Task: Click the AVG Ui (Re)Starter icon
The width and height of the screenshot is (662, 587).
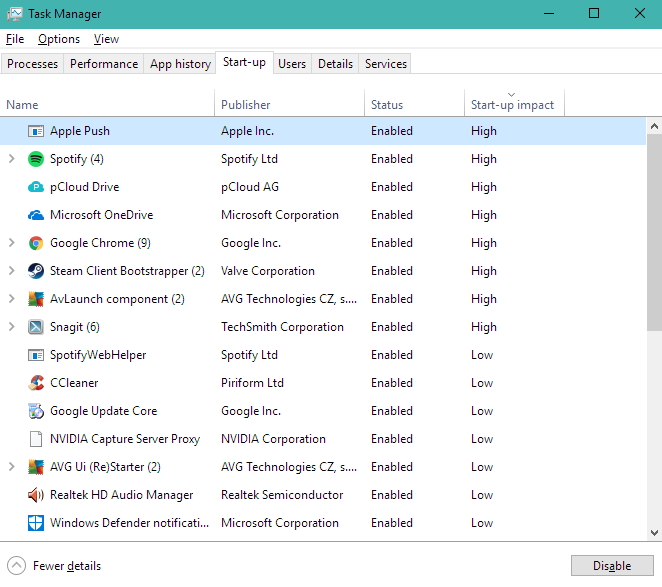Action: pos(36,467)
